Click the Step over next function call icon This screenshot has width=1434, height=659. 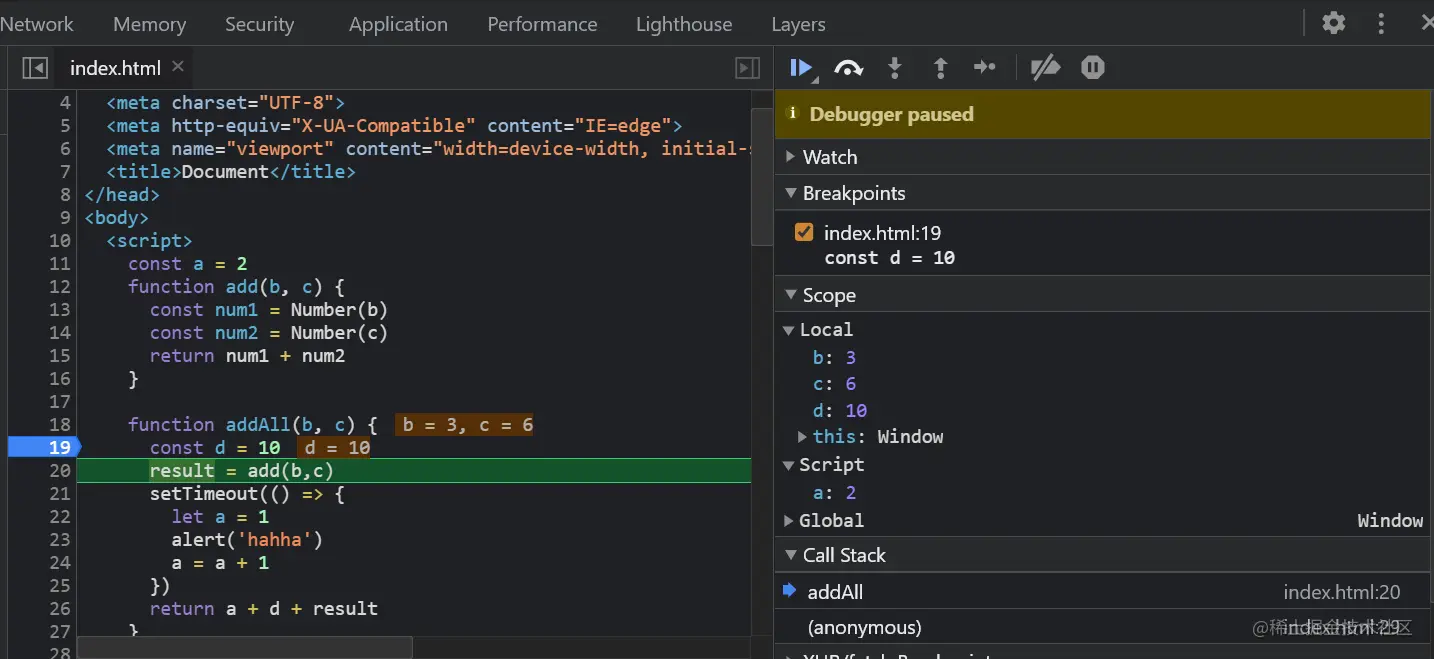click(x=848, y=68)
